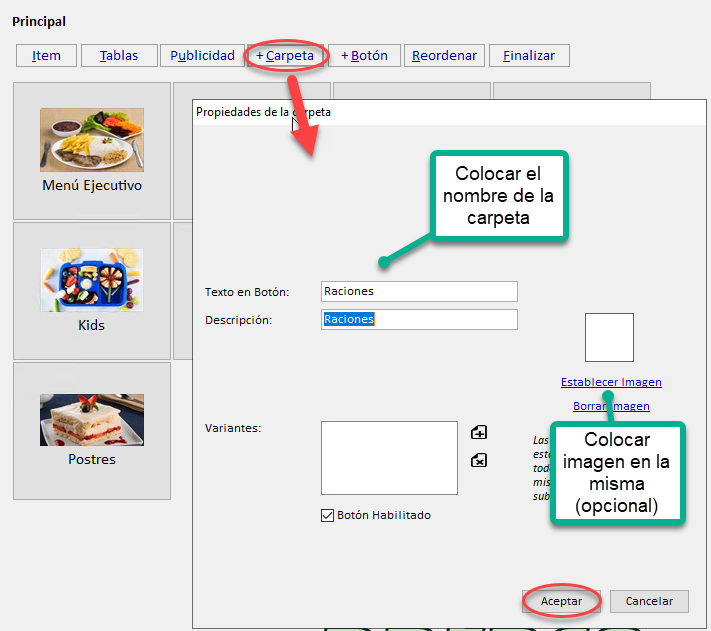Click the + Botón toolbar button

(x=364, y=56)
